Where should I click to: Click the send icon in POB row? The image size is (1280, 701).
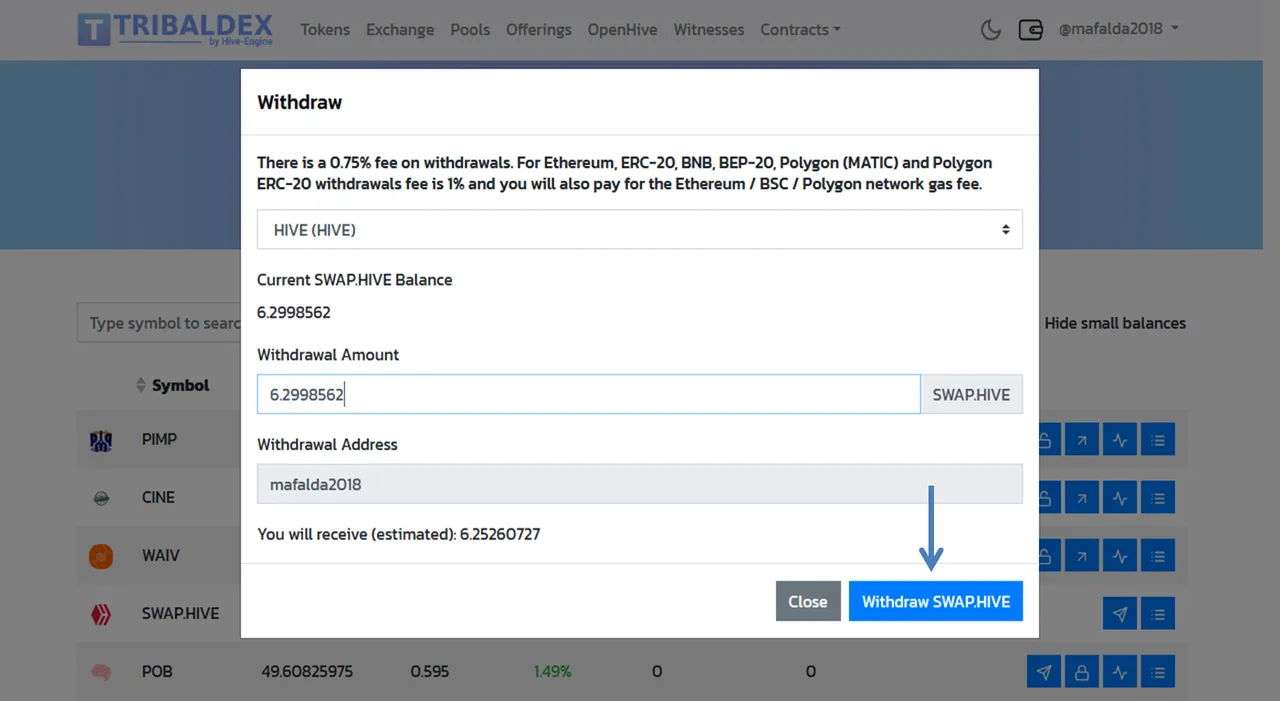[x=1044, y=671]
